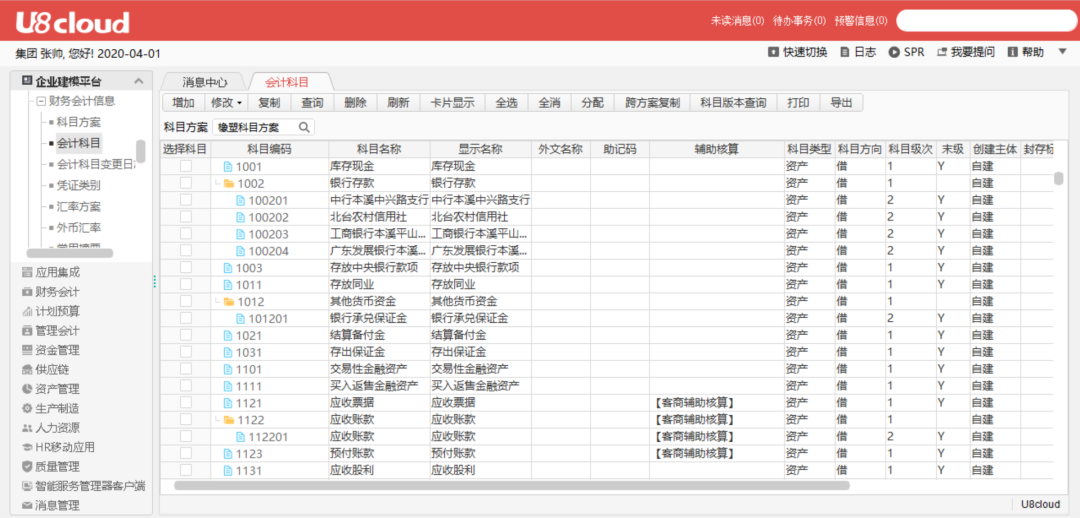Click the SPR play icon
Screen dimensions: 1080x518
[894, 52]
